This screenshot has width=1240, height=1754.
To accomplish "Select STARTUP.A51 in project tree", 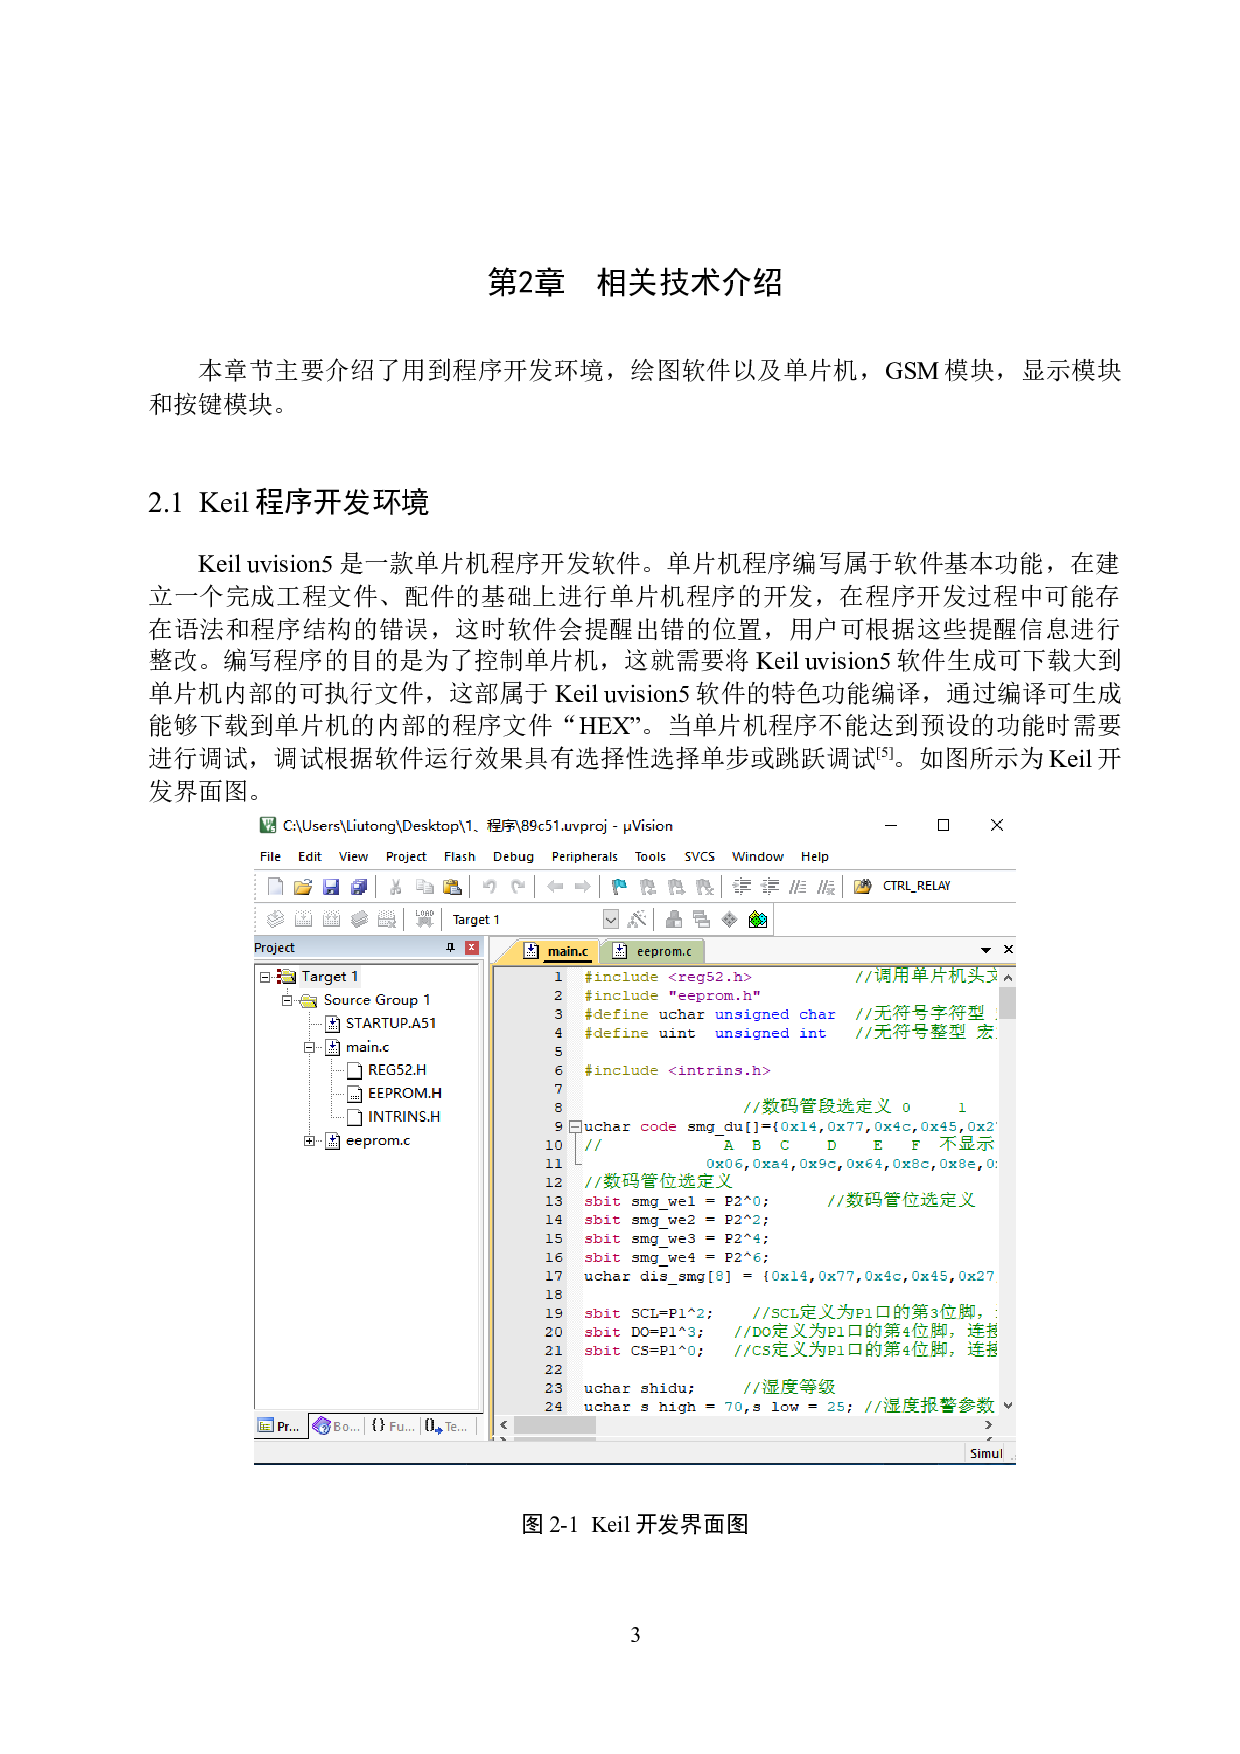I will point(390,1024).
